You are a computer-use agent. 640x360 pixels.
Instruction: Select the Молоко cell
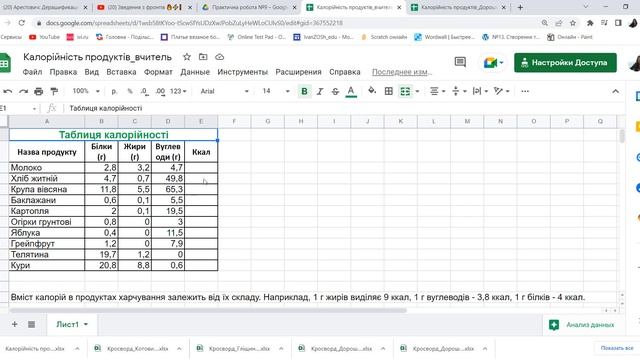pos(47,168)
